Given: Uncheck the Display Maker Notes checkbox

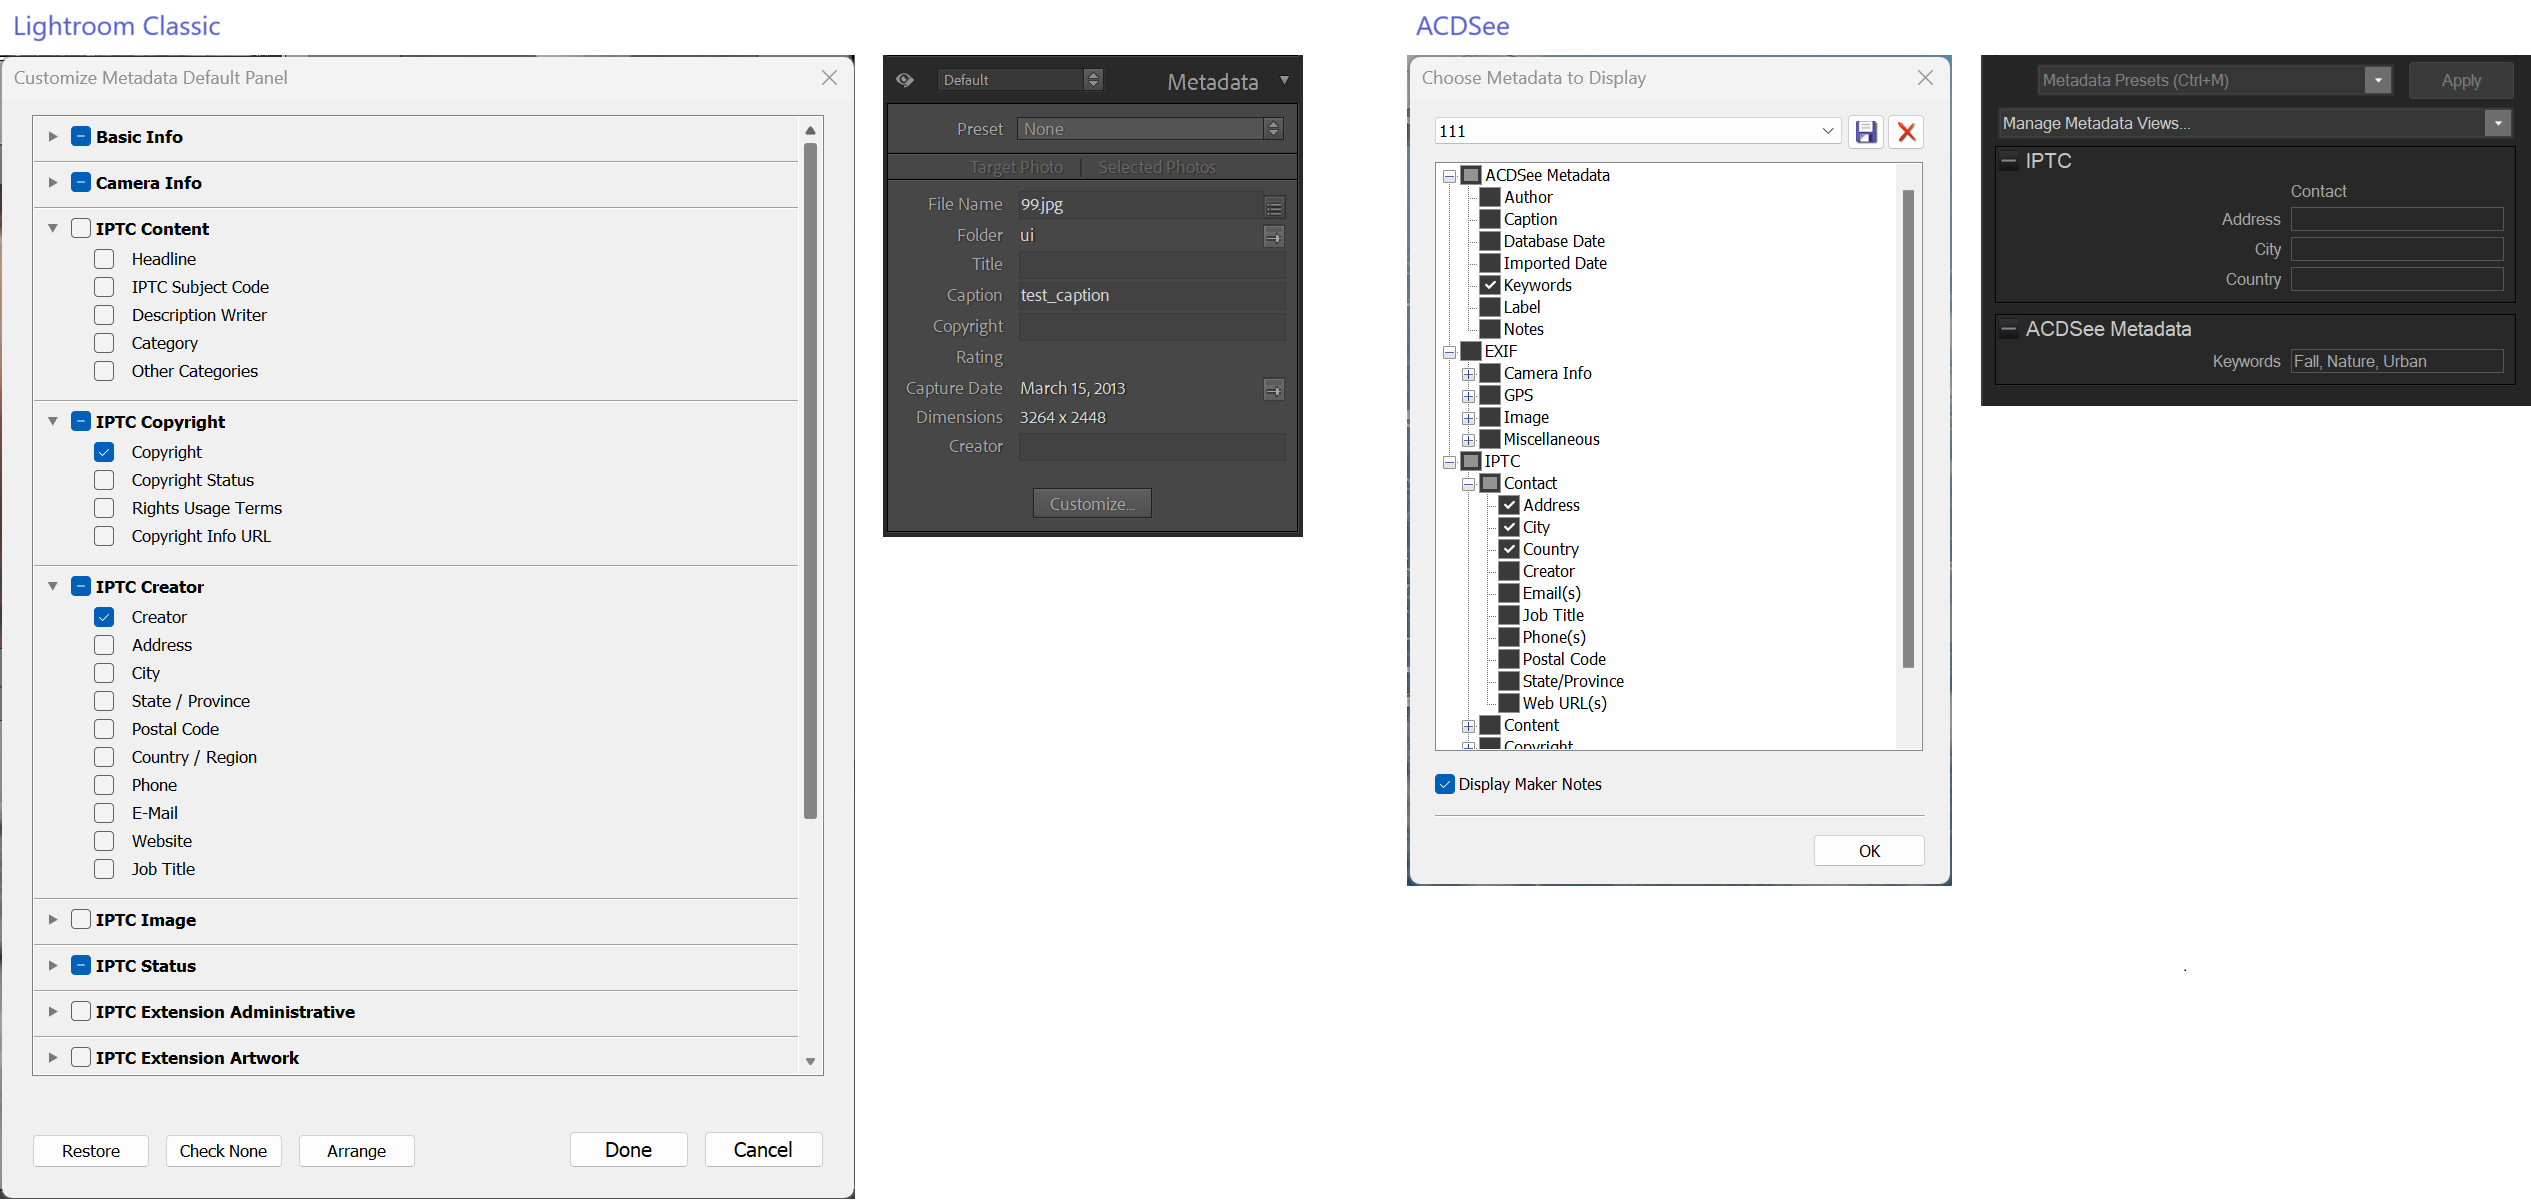Looking at the screenshot, I should tap(1445, 784).
